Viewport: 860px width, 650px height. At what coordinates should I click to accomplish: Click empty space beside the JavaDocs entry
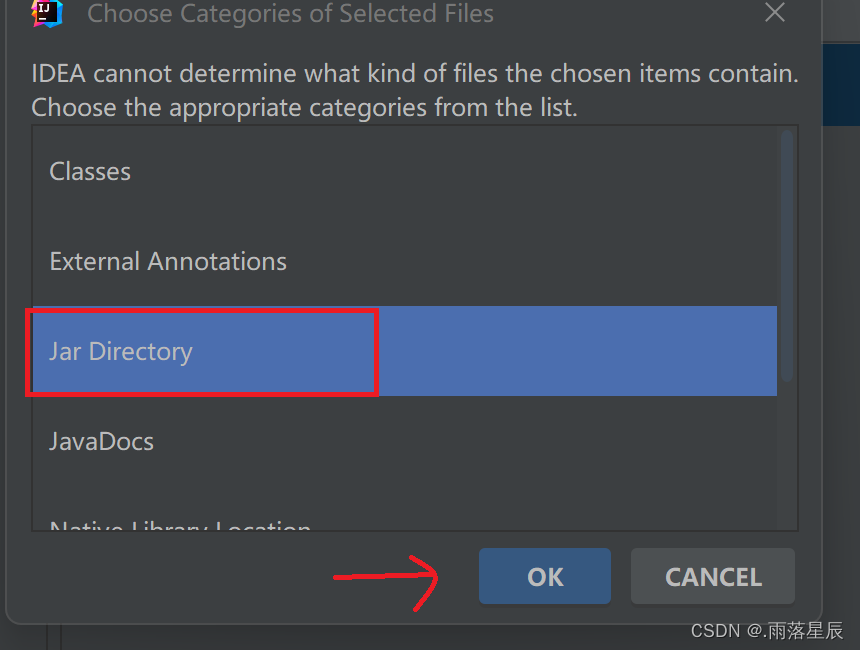pyautogui.click(x=465, y=442)
